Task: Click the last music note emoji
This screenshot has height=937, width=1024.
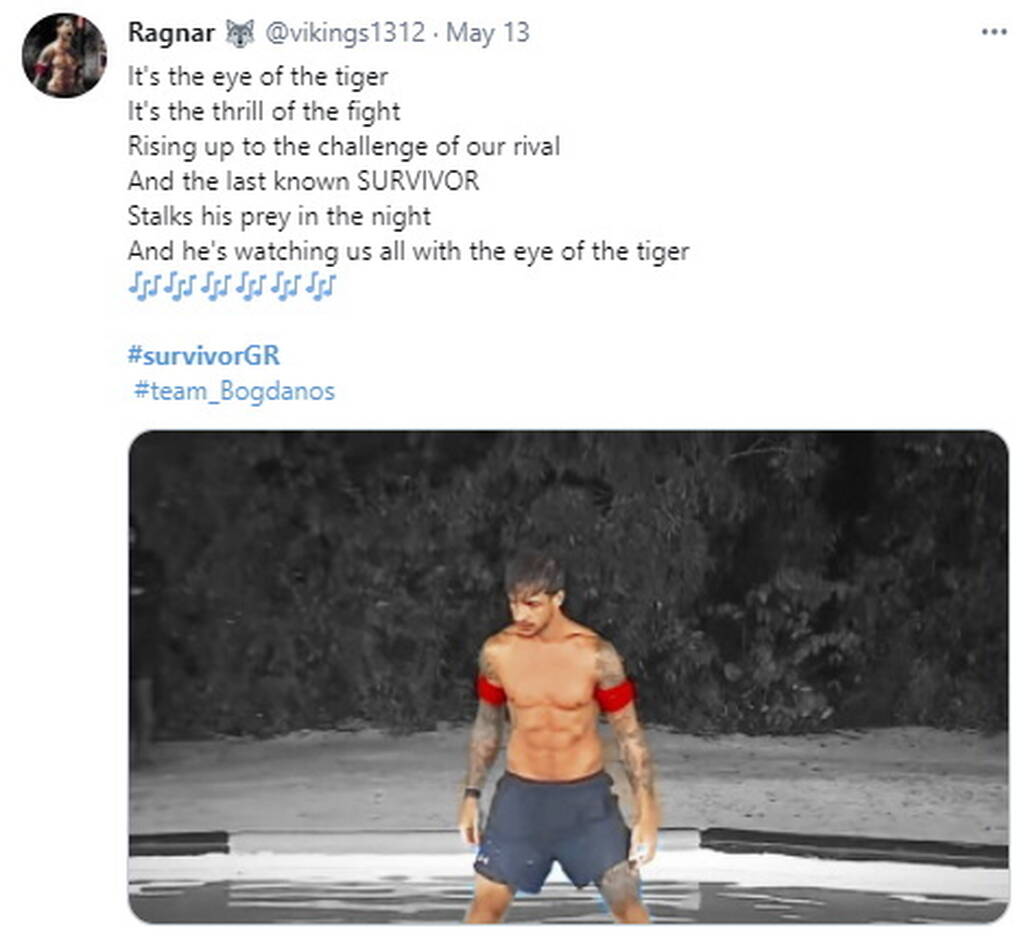Action: 322,287
